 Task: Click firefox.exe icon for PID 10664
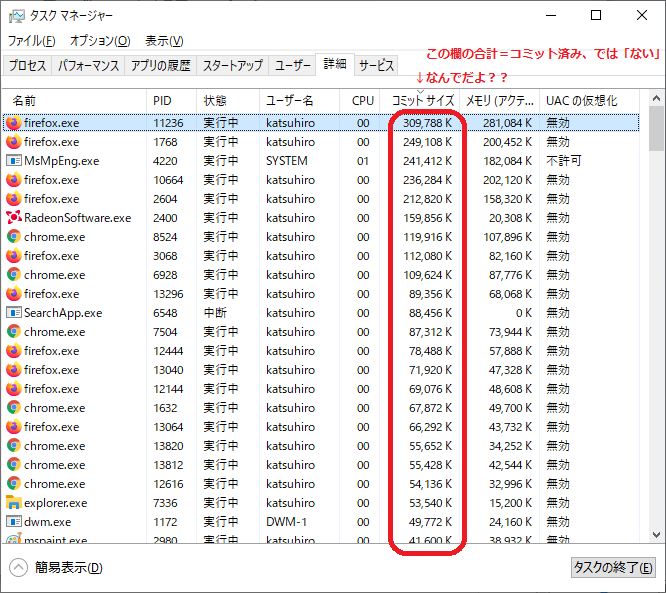click(14, 180)
